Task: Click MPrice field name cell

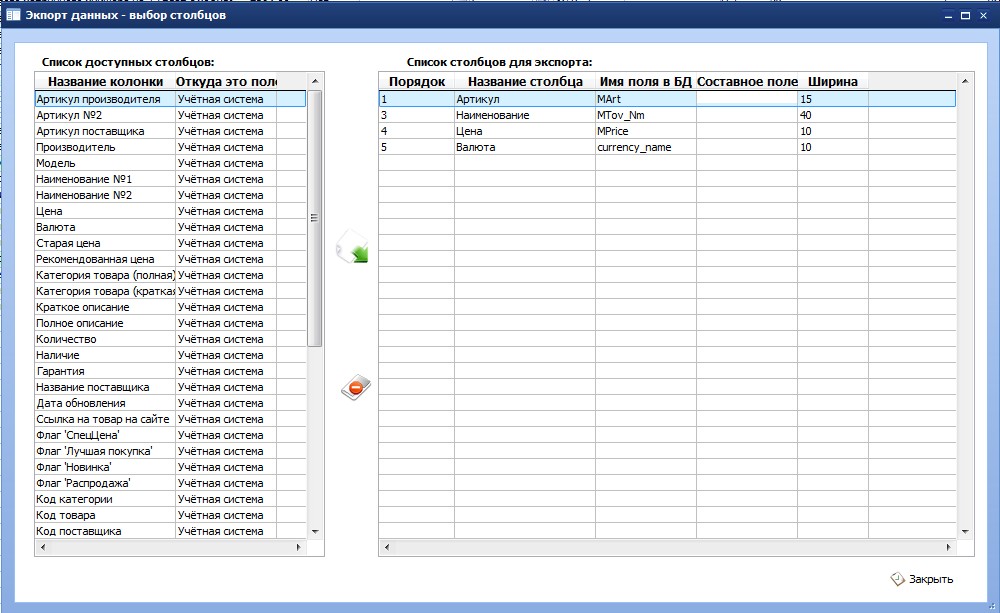Action: coord(645,131)
